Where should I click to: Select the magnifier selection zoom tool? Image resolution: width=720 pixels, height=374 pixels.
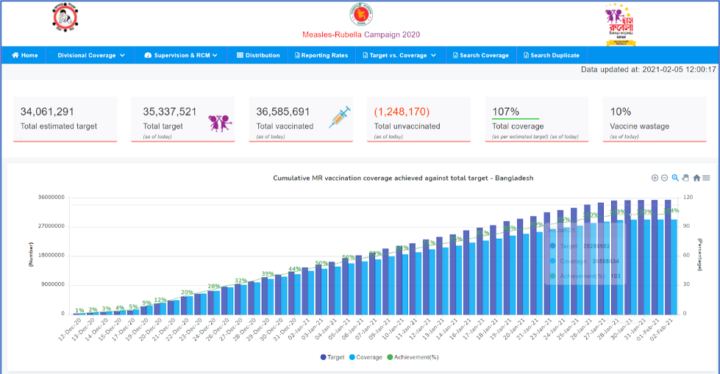click(x=675, y=178)
